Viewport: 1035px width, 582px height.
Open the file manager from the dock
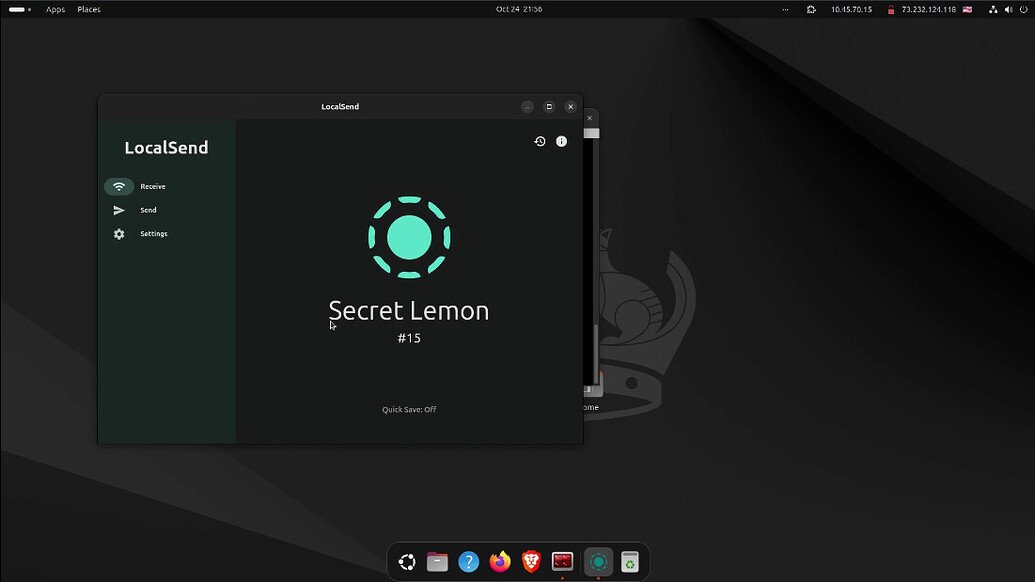click(x=437, y=562)
